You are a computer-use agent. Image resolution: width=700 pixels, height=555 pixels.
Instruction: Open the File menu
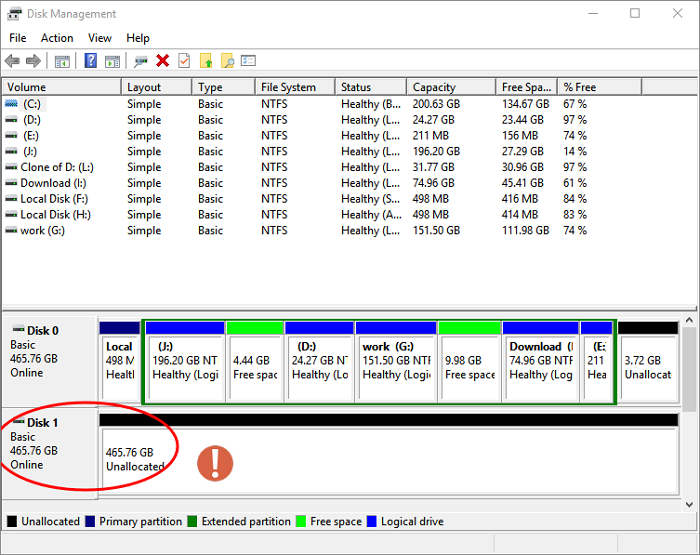[18, 38]
